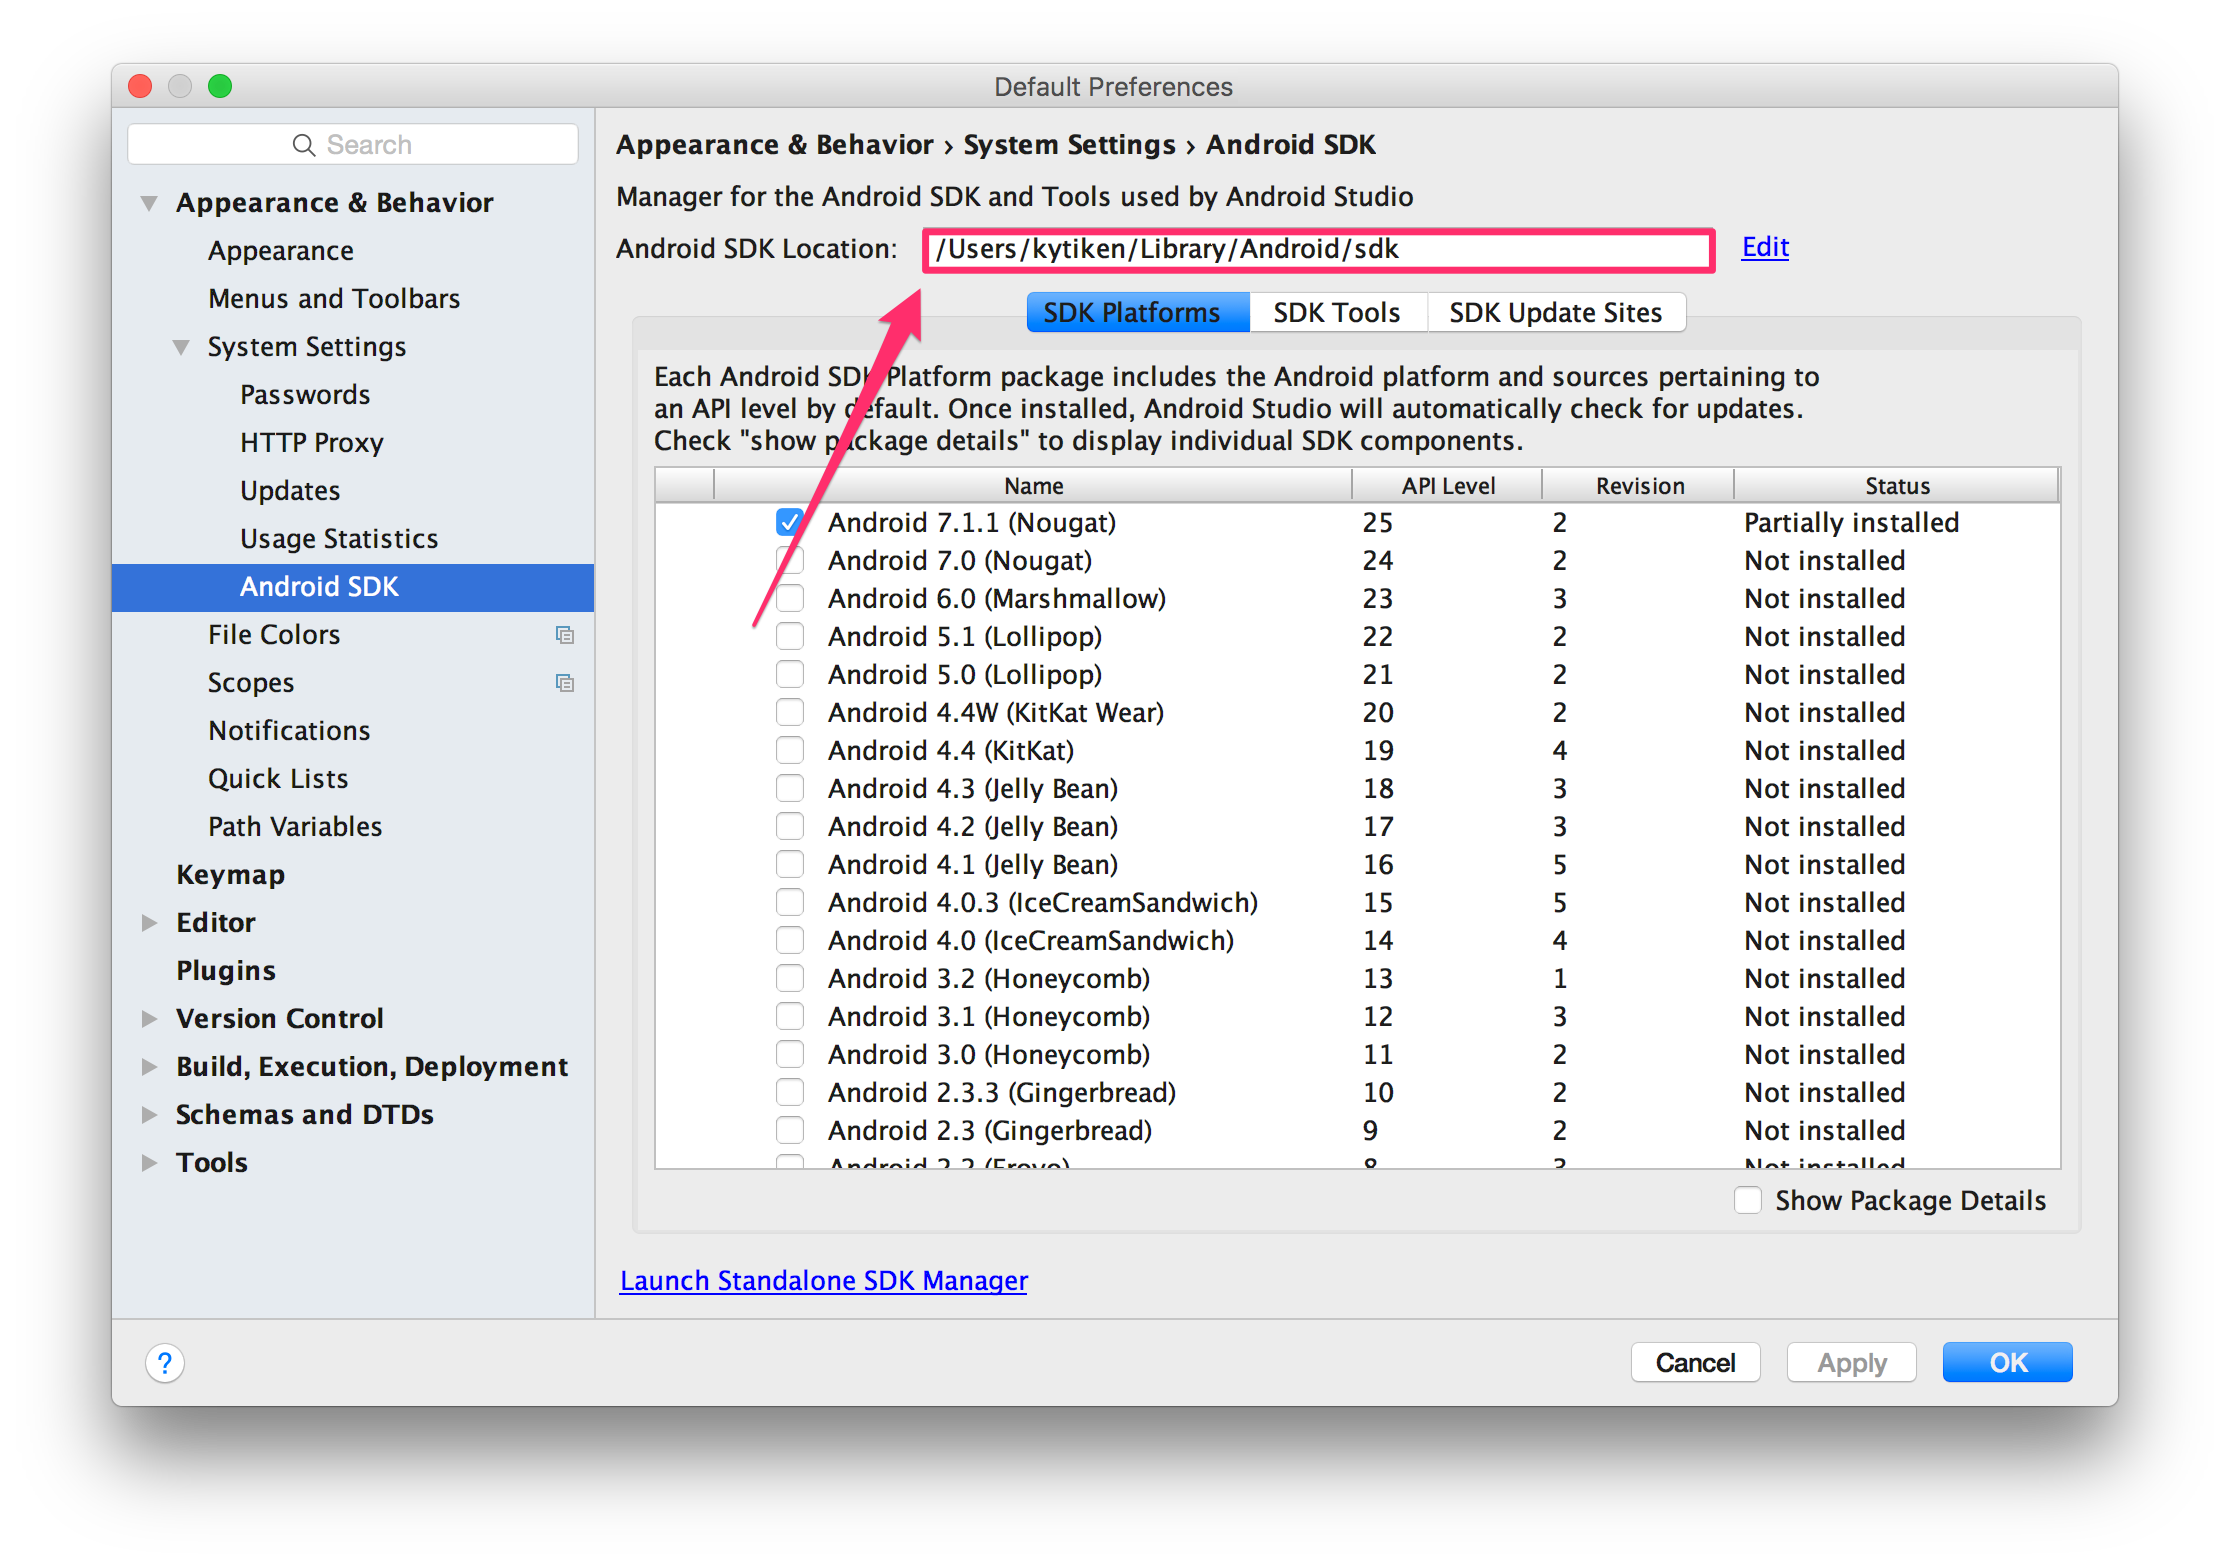Viewport: 2230px width, 1566px height.
Task: Click the small icon beside Scopes
Action: pos(564,682)
